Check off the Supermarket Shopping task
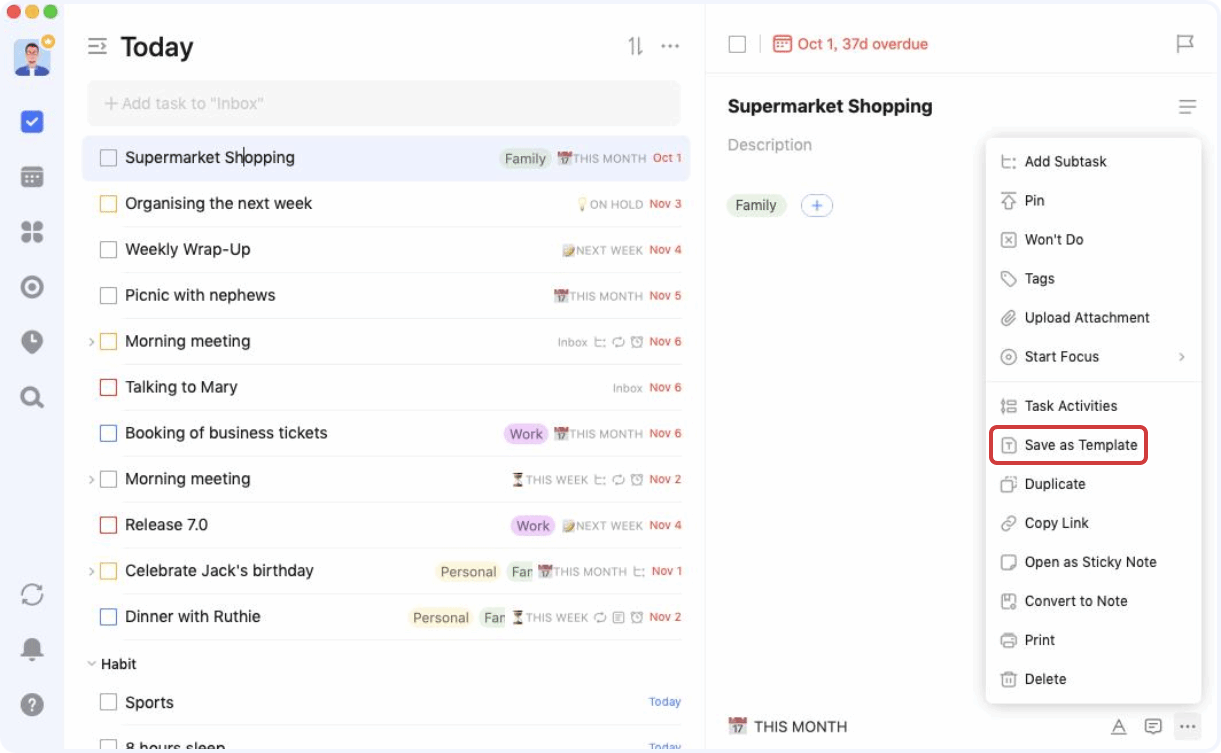The width and height of the screenshot is (1221, 753). pos(108,157)
